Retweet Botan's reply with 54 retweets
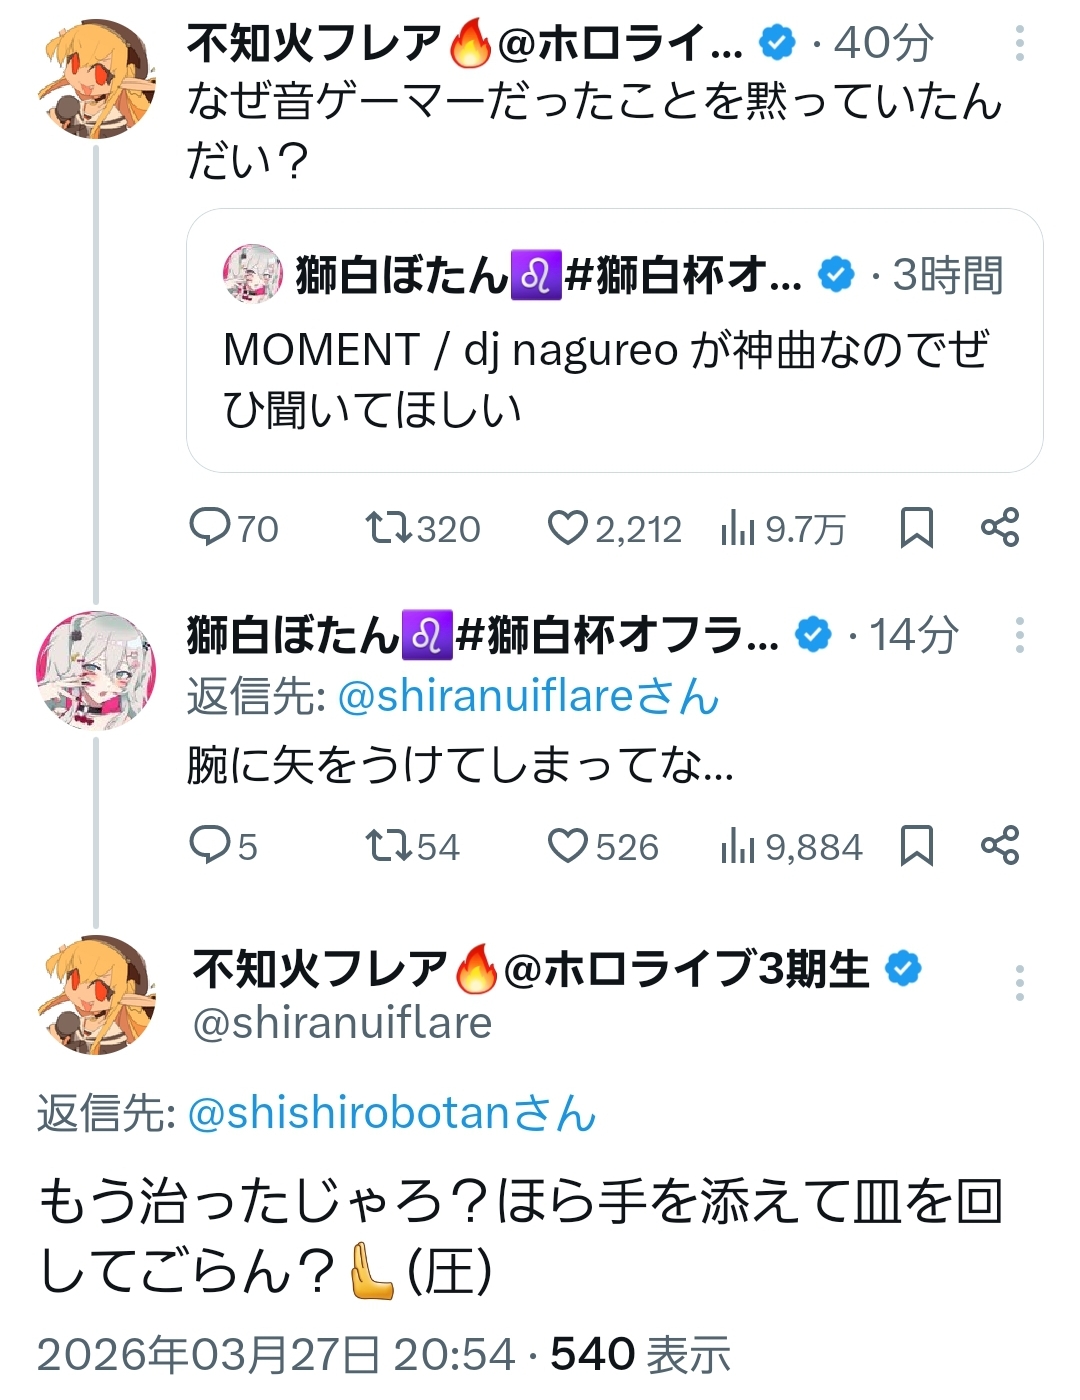The image size is (1080, 1400). point(387,846)
